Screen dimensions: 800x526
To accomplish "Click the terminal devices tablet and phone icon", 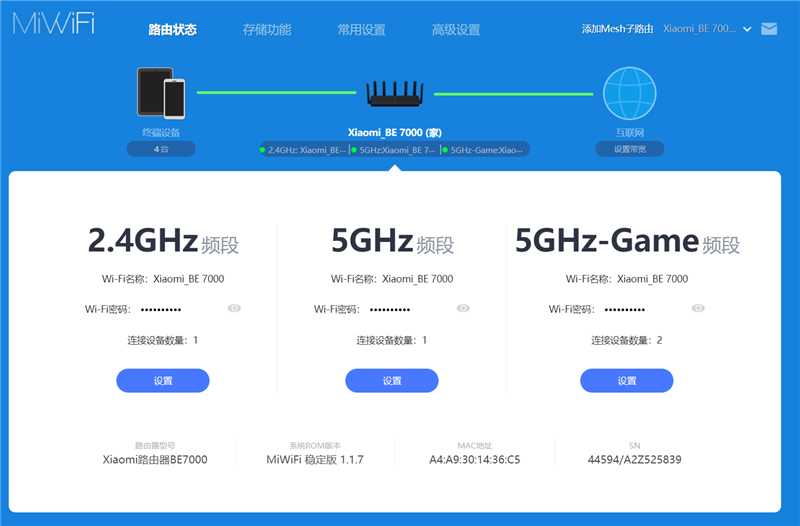I will click(161, 93).
